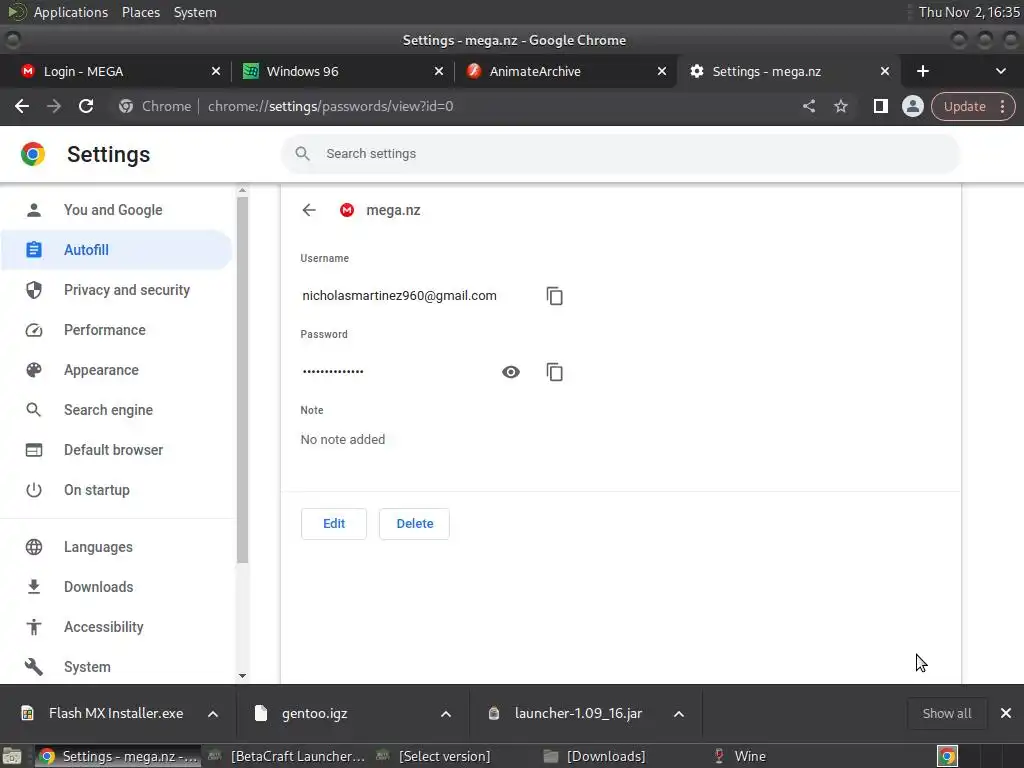
Task: Click the magnifier icon in search settings
Action: [x=302, y=153]
